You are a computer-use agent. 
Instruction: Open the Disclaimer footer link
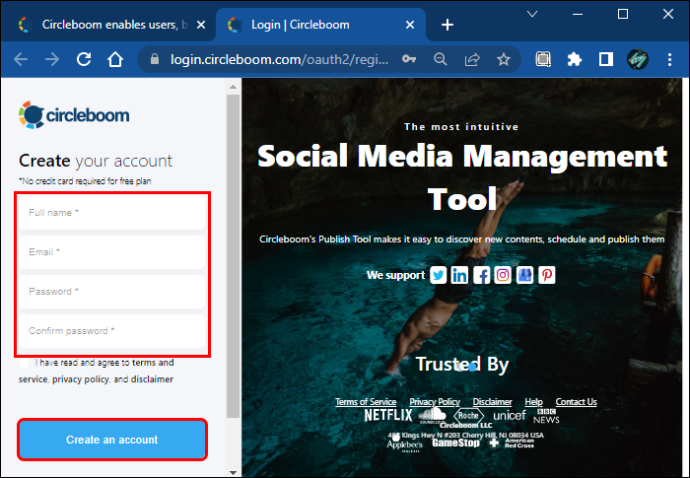pyautogui.click(x=492, y=402)
